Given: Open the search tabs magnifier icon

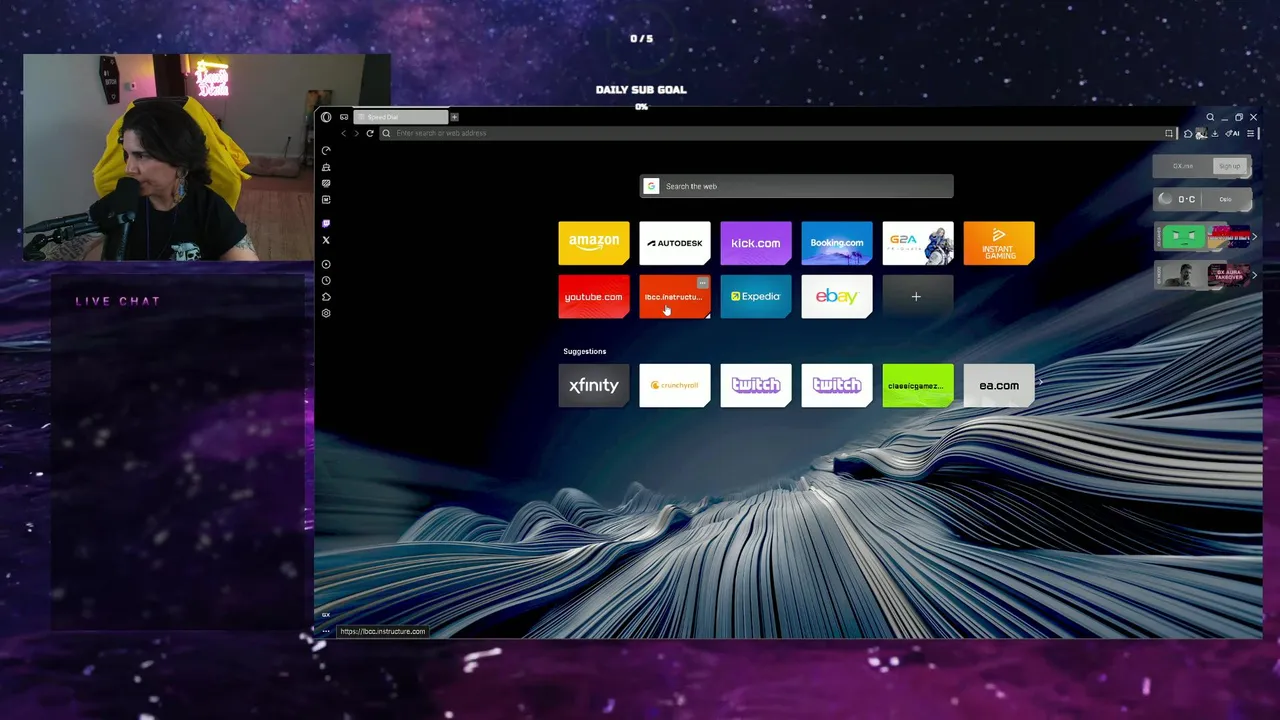Looking at the screenshot, I should click(x=1210, y=117).
